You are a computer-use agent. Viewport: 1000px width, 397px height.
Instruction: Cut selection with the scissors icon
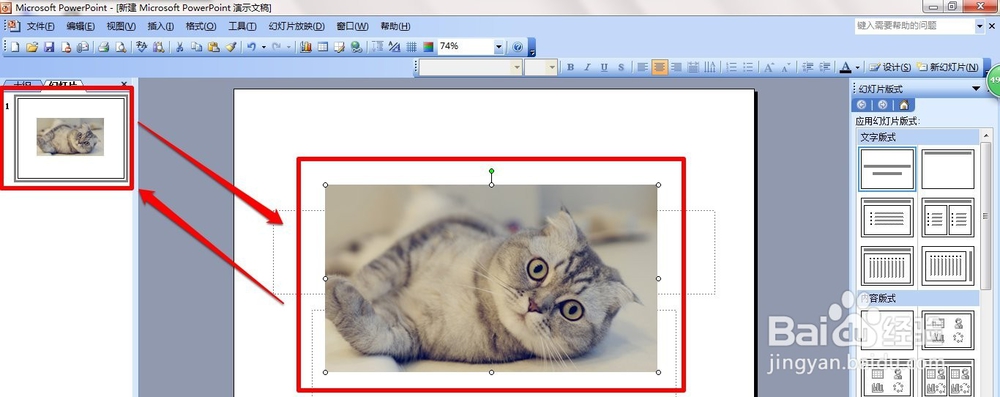click(179, 47)
